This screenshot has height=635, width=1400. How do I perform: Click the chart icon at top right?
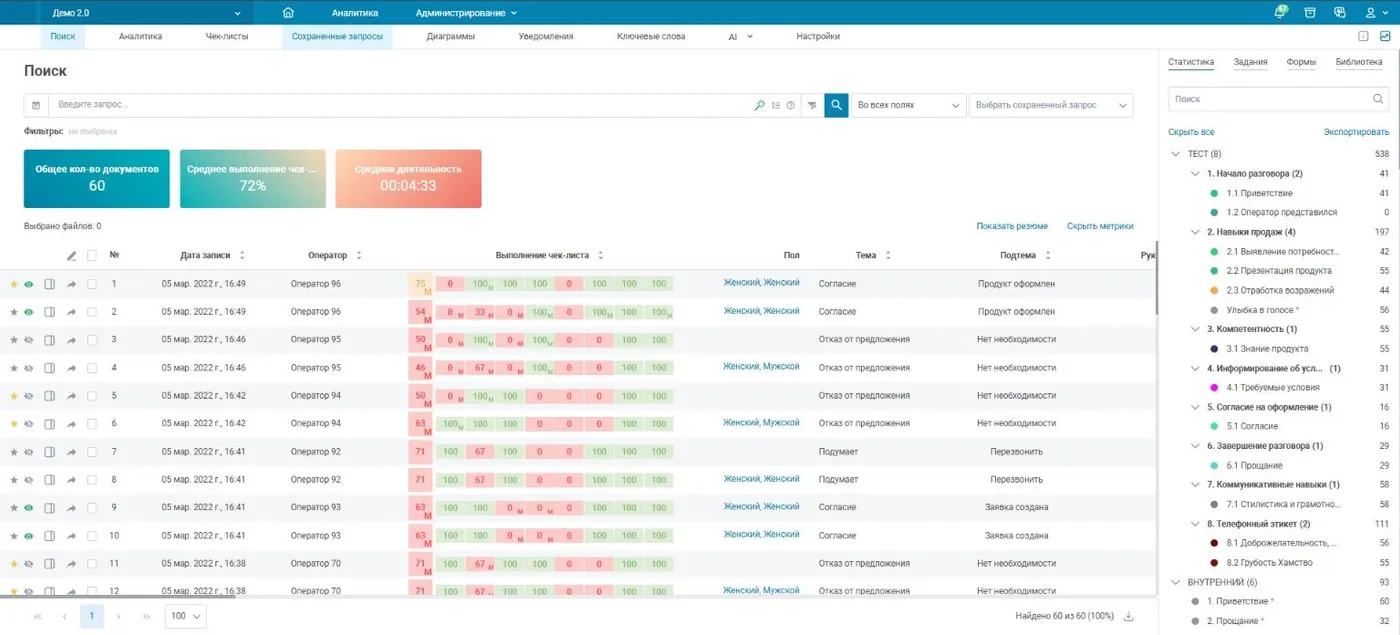click(x=1385, y=36)
